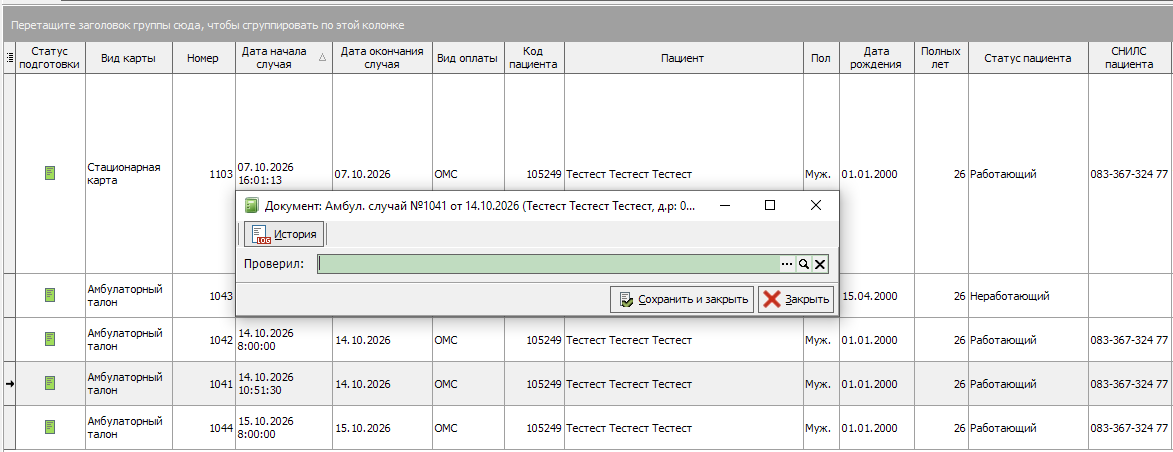Sort by the Статус подготовки column header
Viewport: 1173px width, 452px height.
(49, 58)
